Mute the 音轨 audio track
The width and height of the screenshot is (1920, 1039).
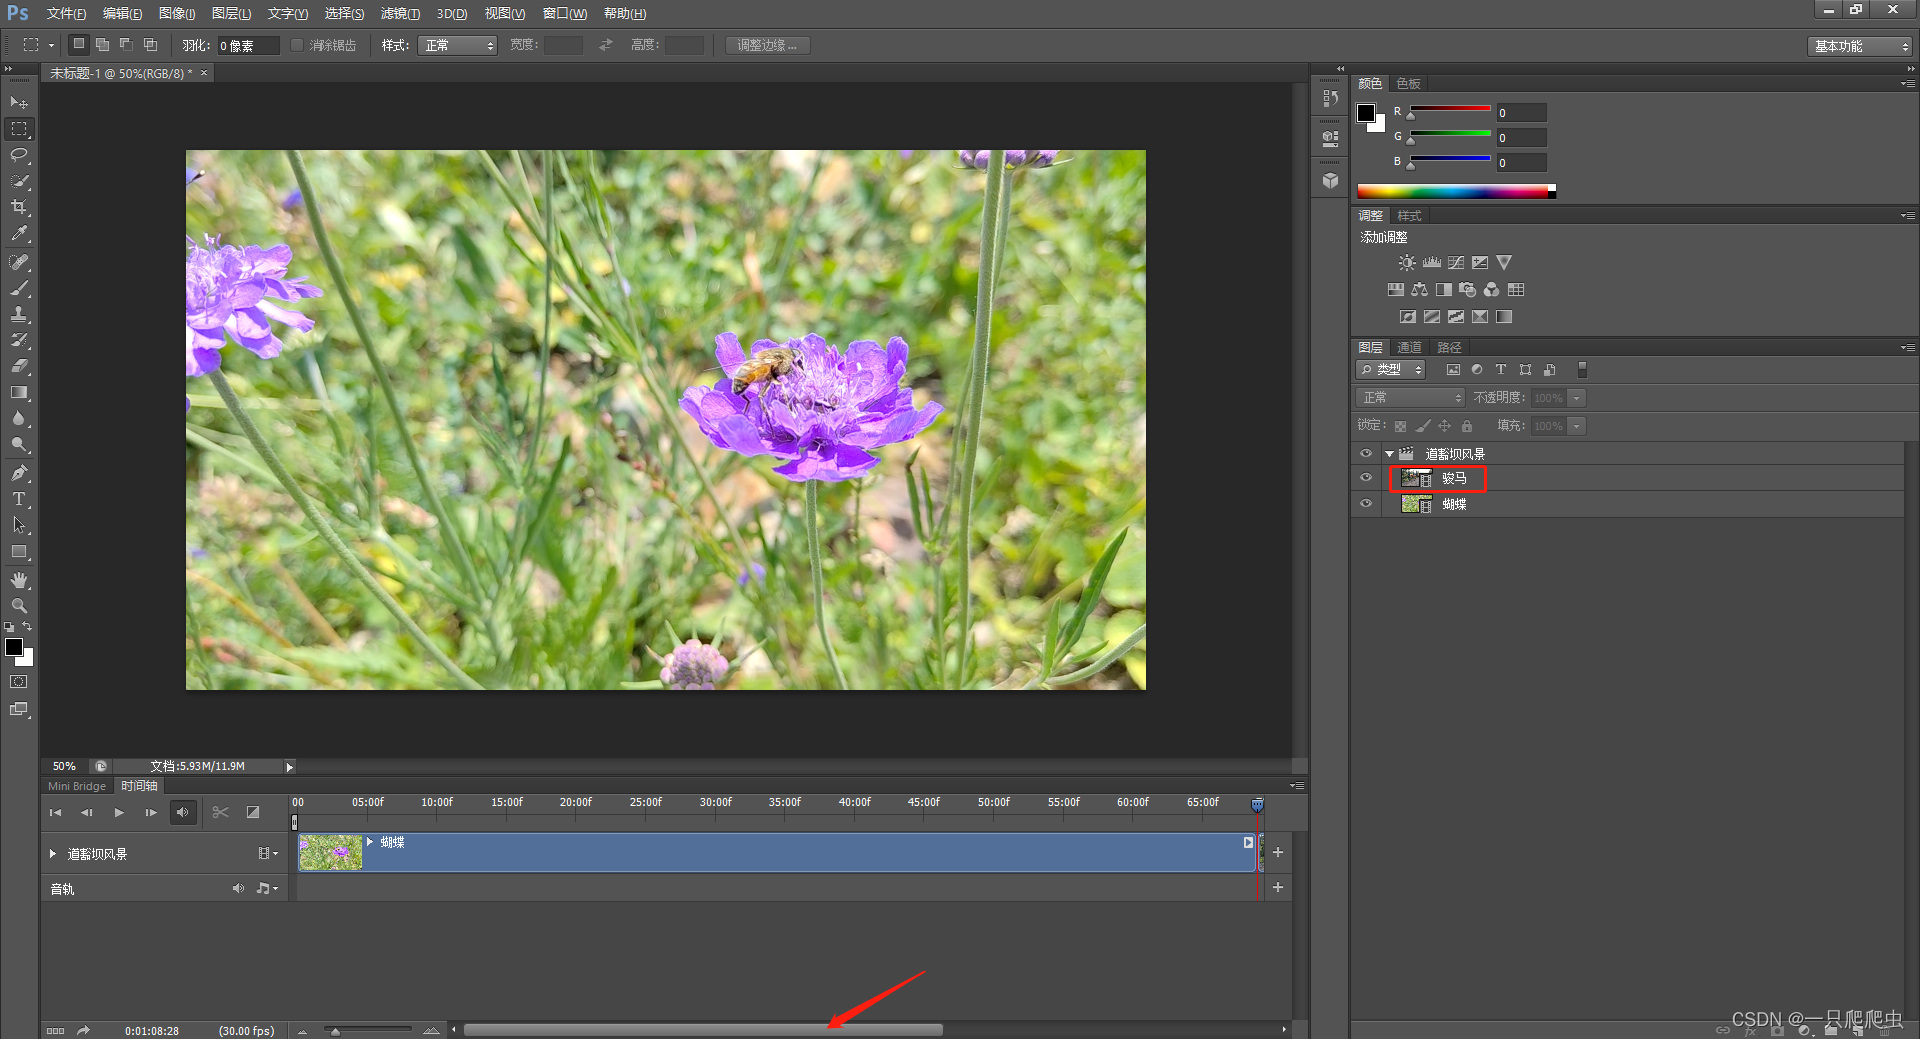click(x=238, y=888)
